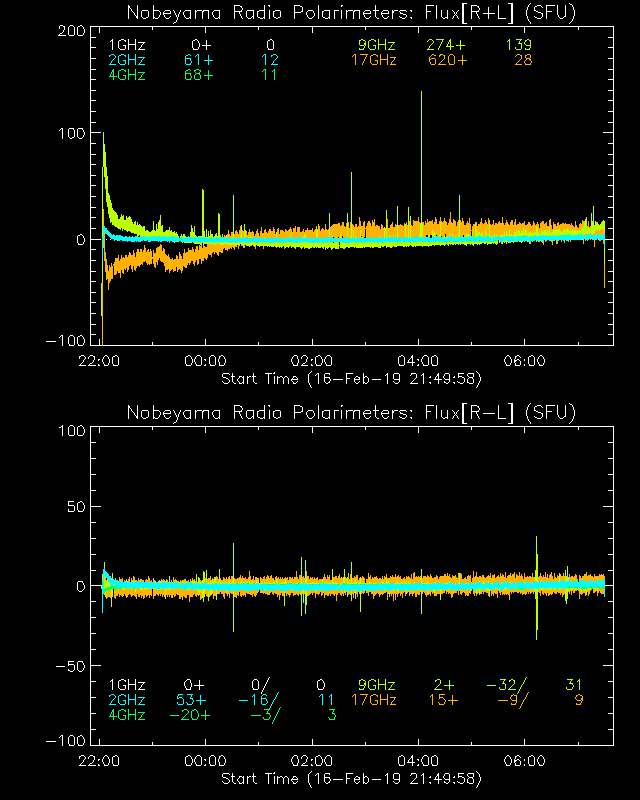This screenshot has width=640, height=800.
Task: Click the 22:00 x-axis label in R-L plot
Action: tap(99, 761)
